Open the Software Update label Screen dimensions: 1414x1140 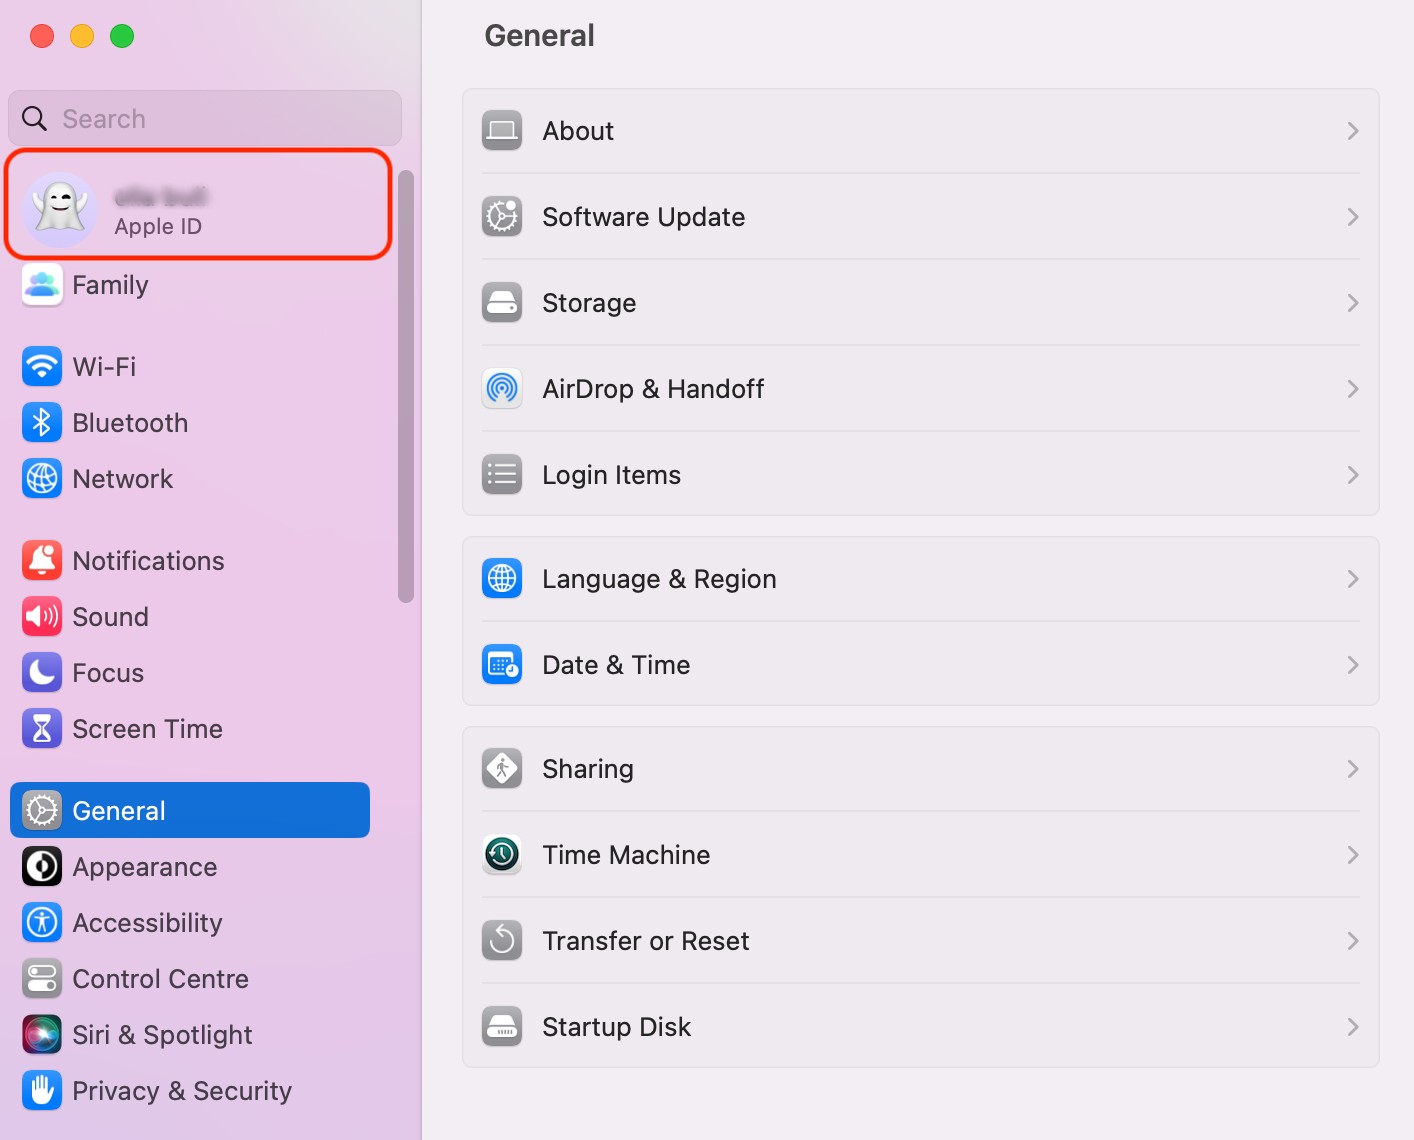(643, 217)
